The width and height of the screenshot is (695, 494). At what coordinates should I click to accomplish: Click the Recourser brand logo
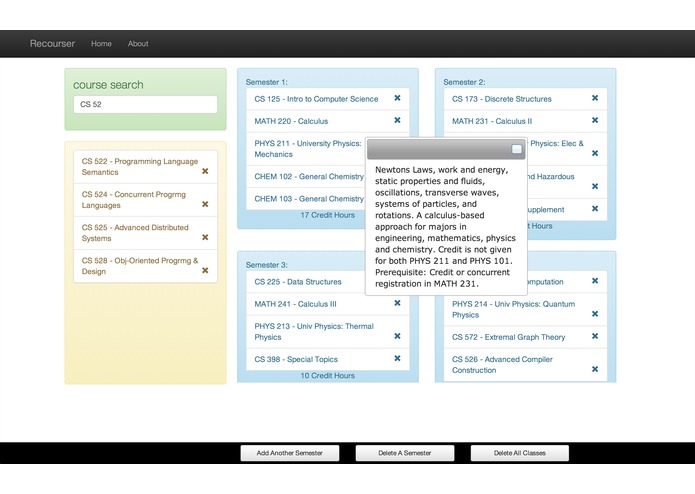coord(52,44)
